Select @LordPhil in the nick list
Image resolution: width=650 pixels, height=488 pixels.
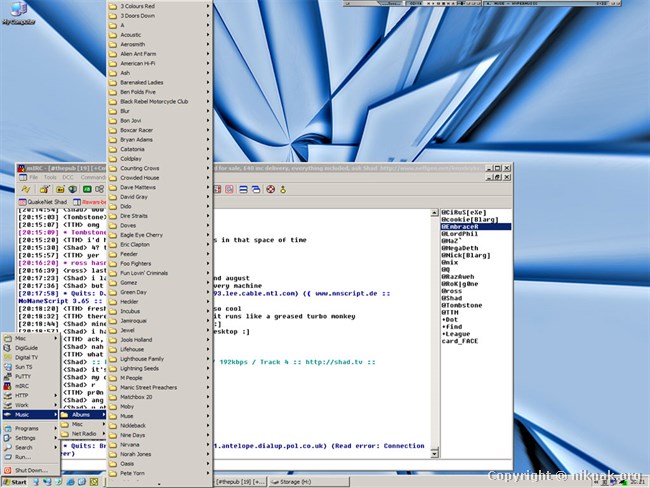(x=476, y=234)
